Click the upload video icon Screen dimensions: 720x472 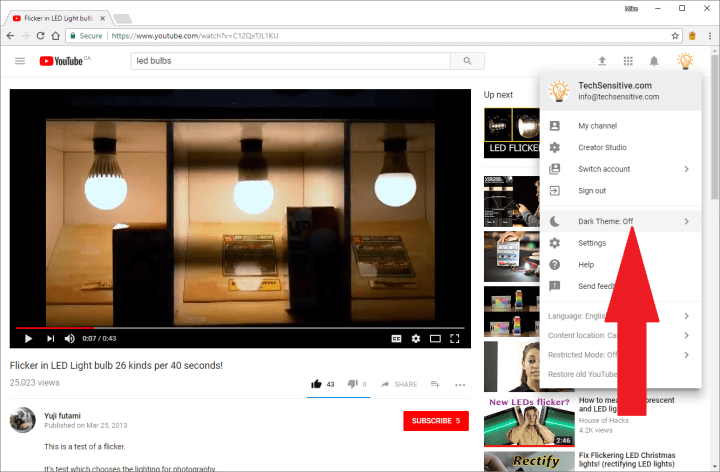pyautogui.click(x=602, y=61)
